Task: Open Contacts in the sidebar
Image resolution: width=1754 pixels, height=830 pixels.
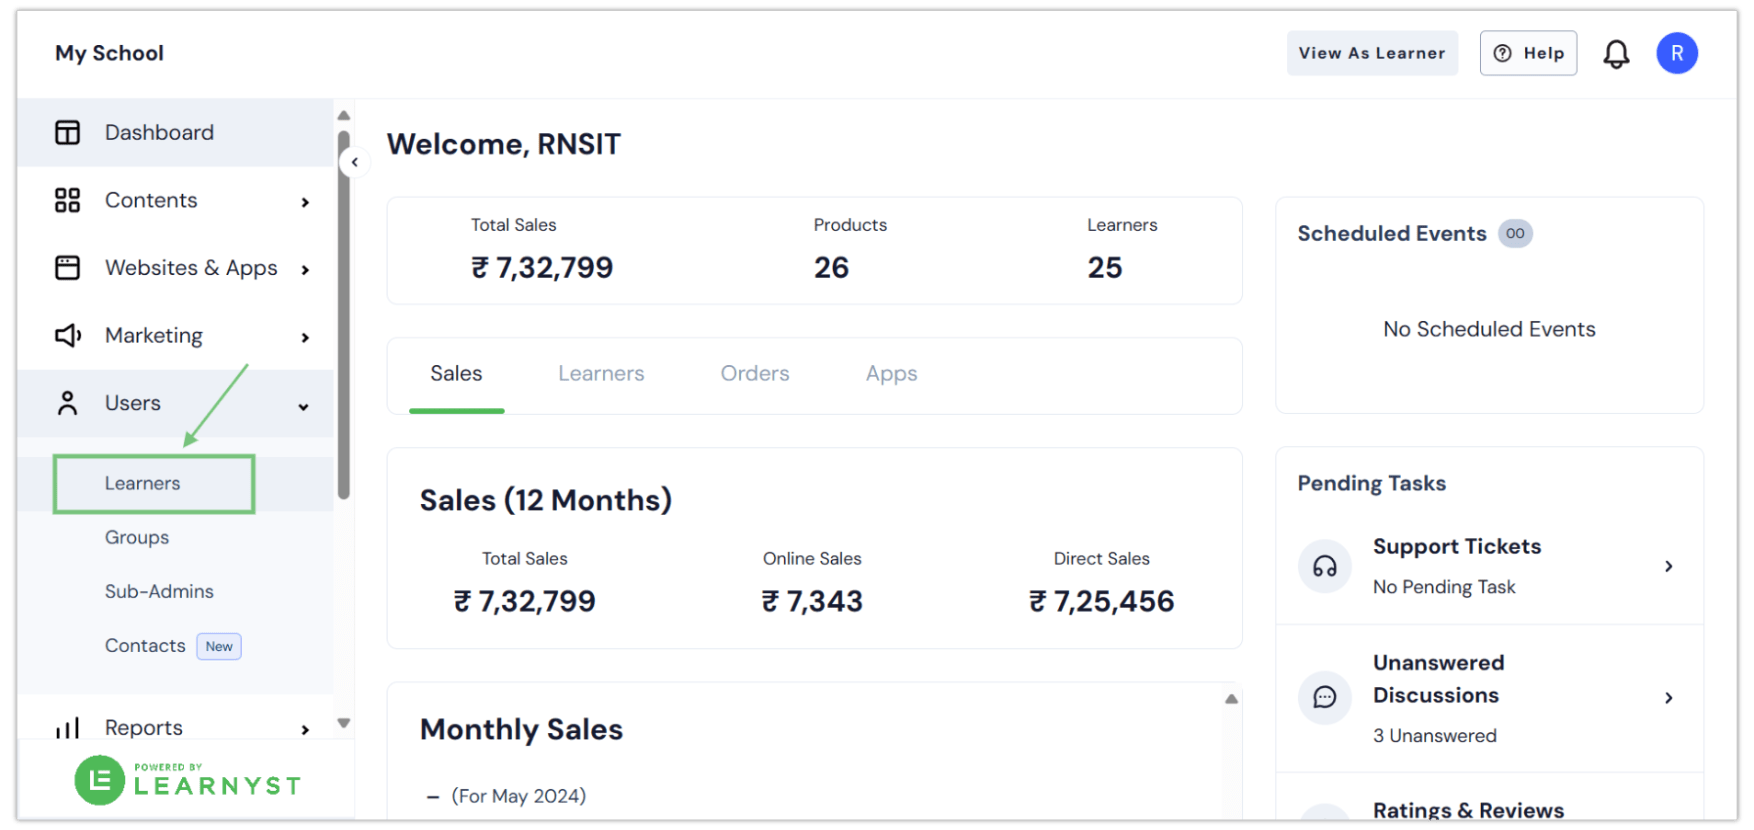Action: click(145, 646)
